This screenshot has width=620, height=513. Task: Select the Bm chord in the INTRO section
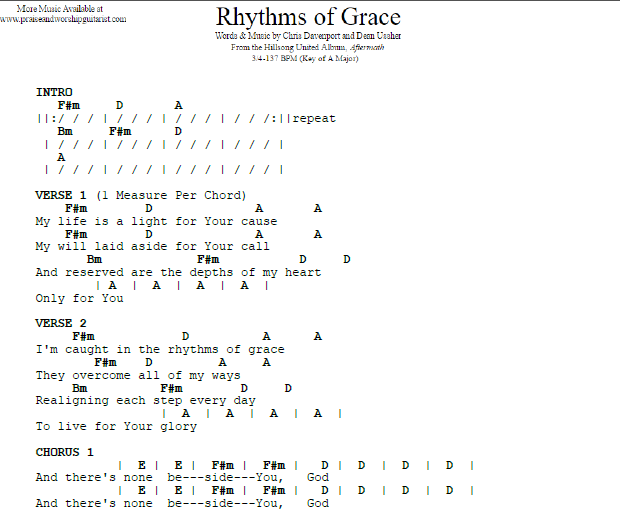pos(65,131)
